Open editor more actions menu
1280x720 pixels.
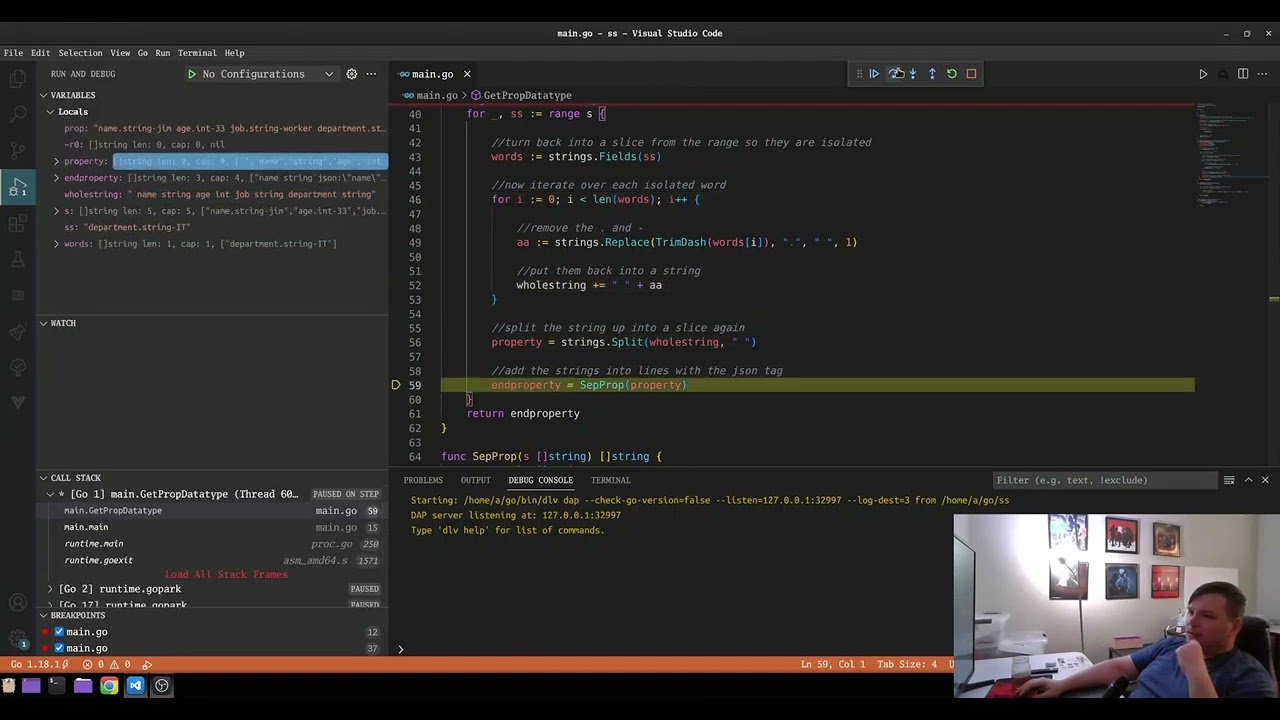coord(1263,74)
